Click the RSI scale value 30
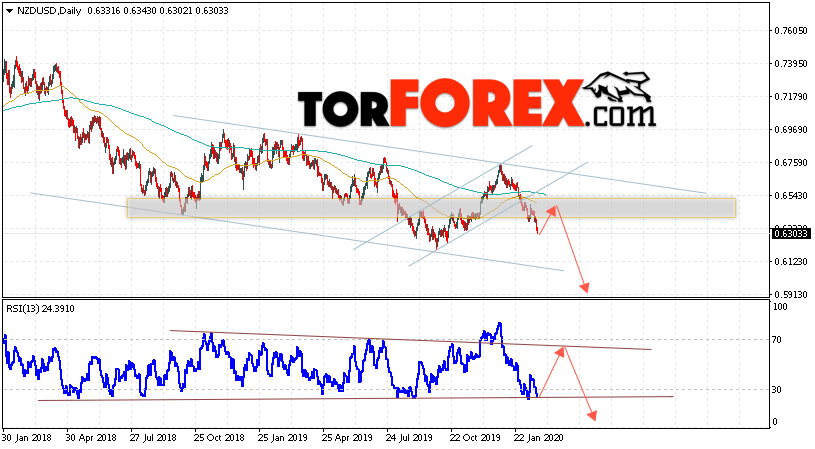The image size is (815, 449). pos(778,390)
